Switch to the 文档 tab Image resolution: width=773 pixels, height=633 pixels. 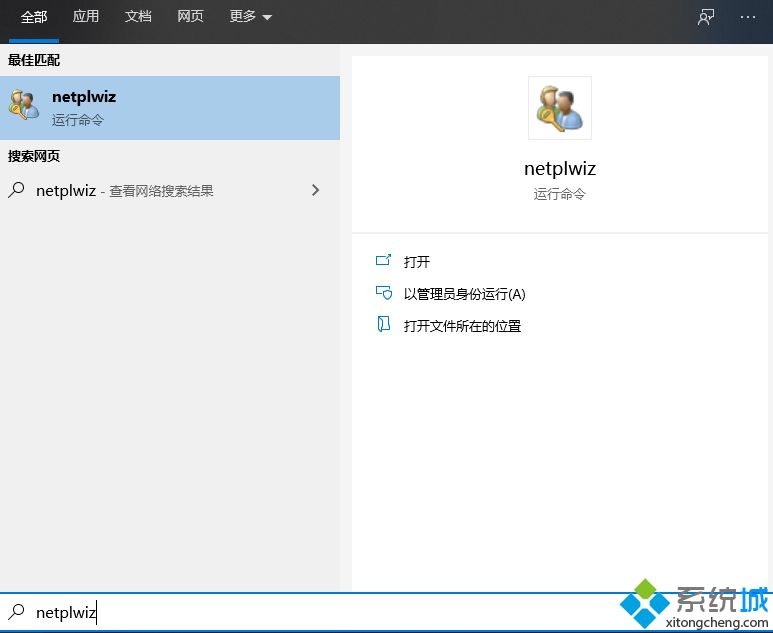point(138,17)
